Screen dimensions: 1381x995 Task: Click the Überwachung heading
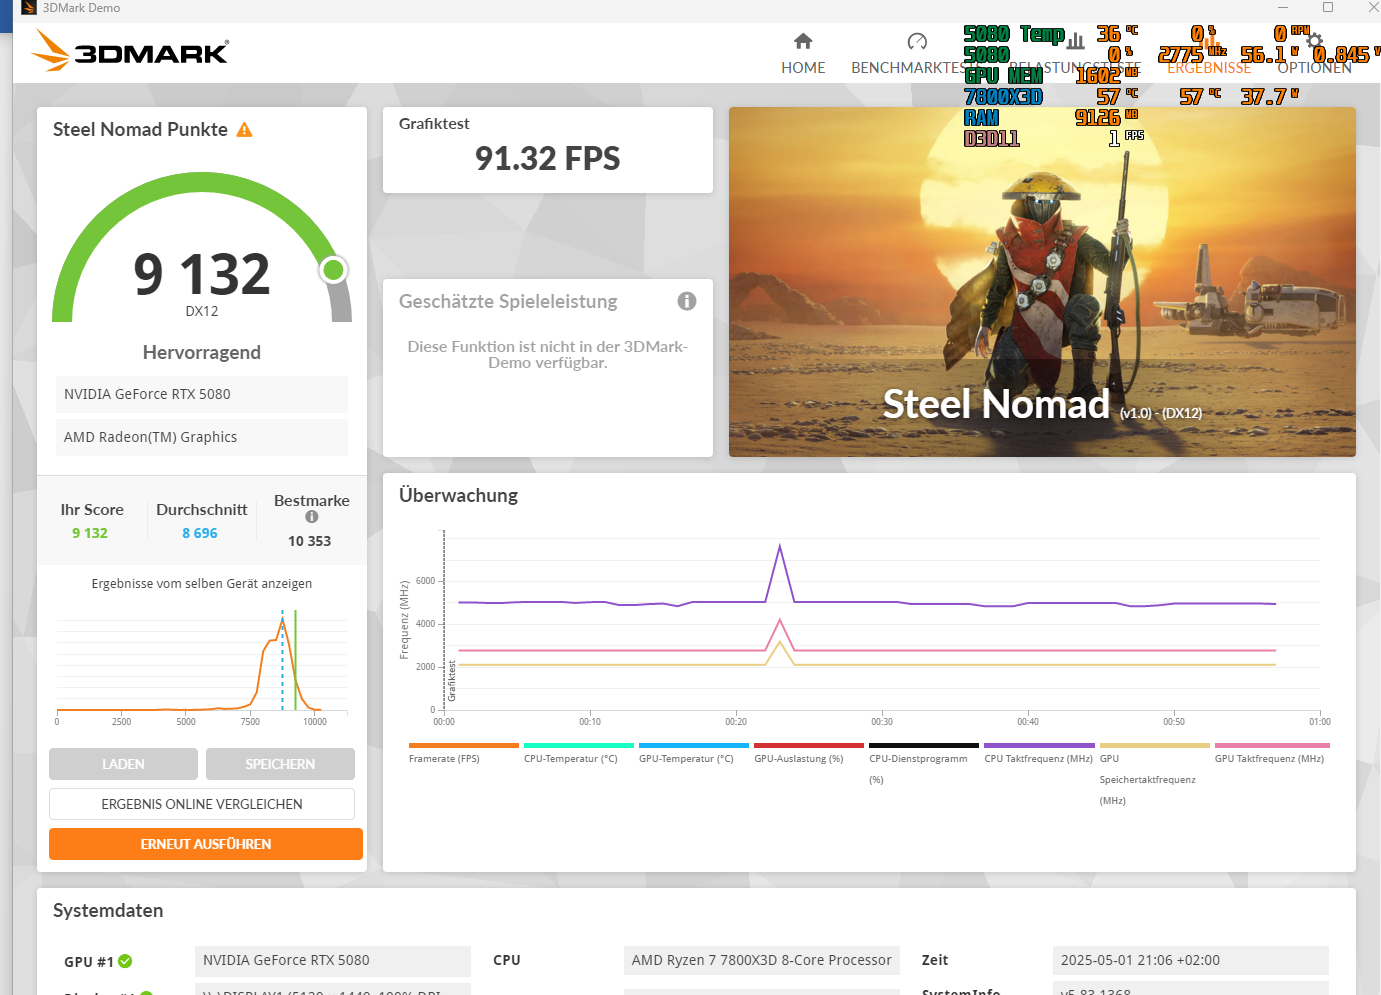pos(458,496)
